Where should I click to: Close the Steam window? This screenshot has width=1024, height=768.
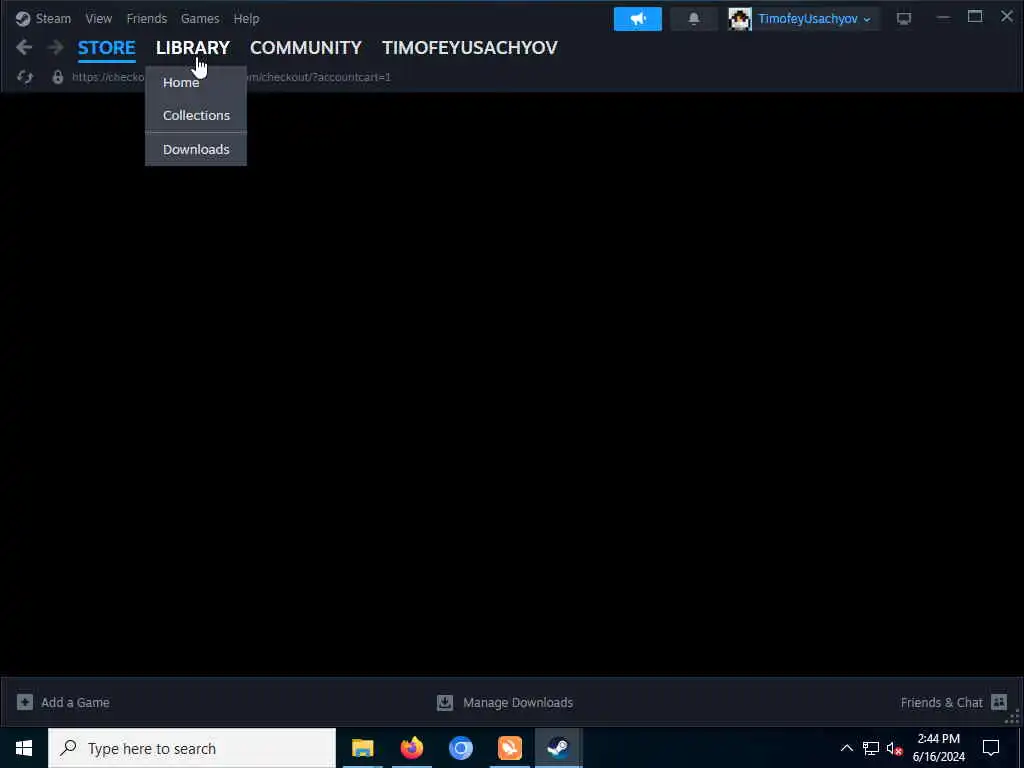click(x=1007, y=17)
